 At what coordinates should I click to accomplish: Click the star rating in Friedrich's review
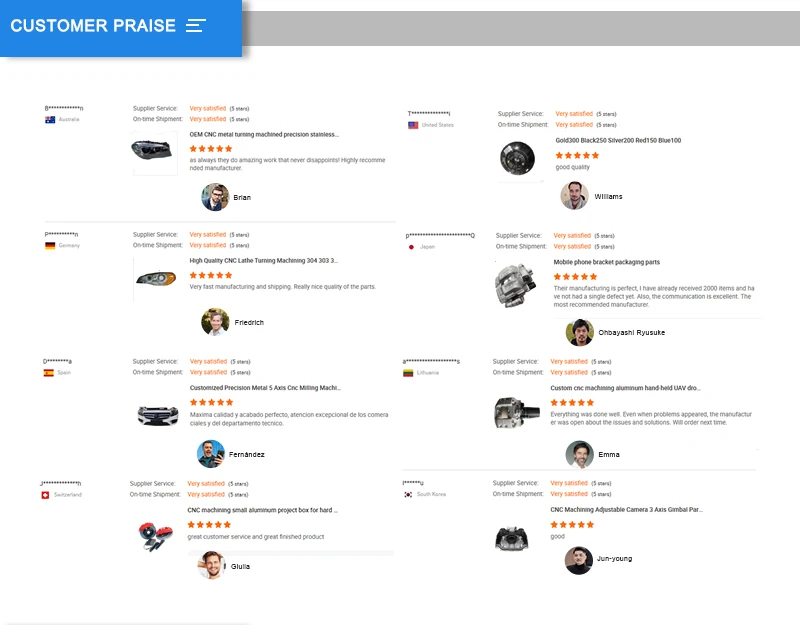(x=211, y=275)
